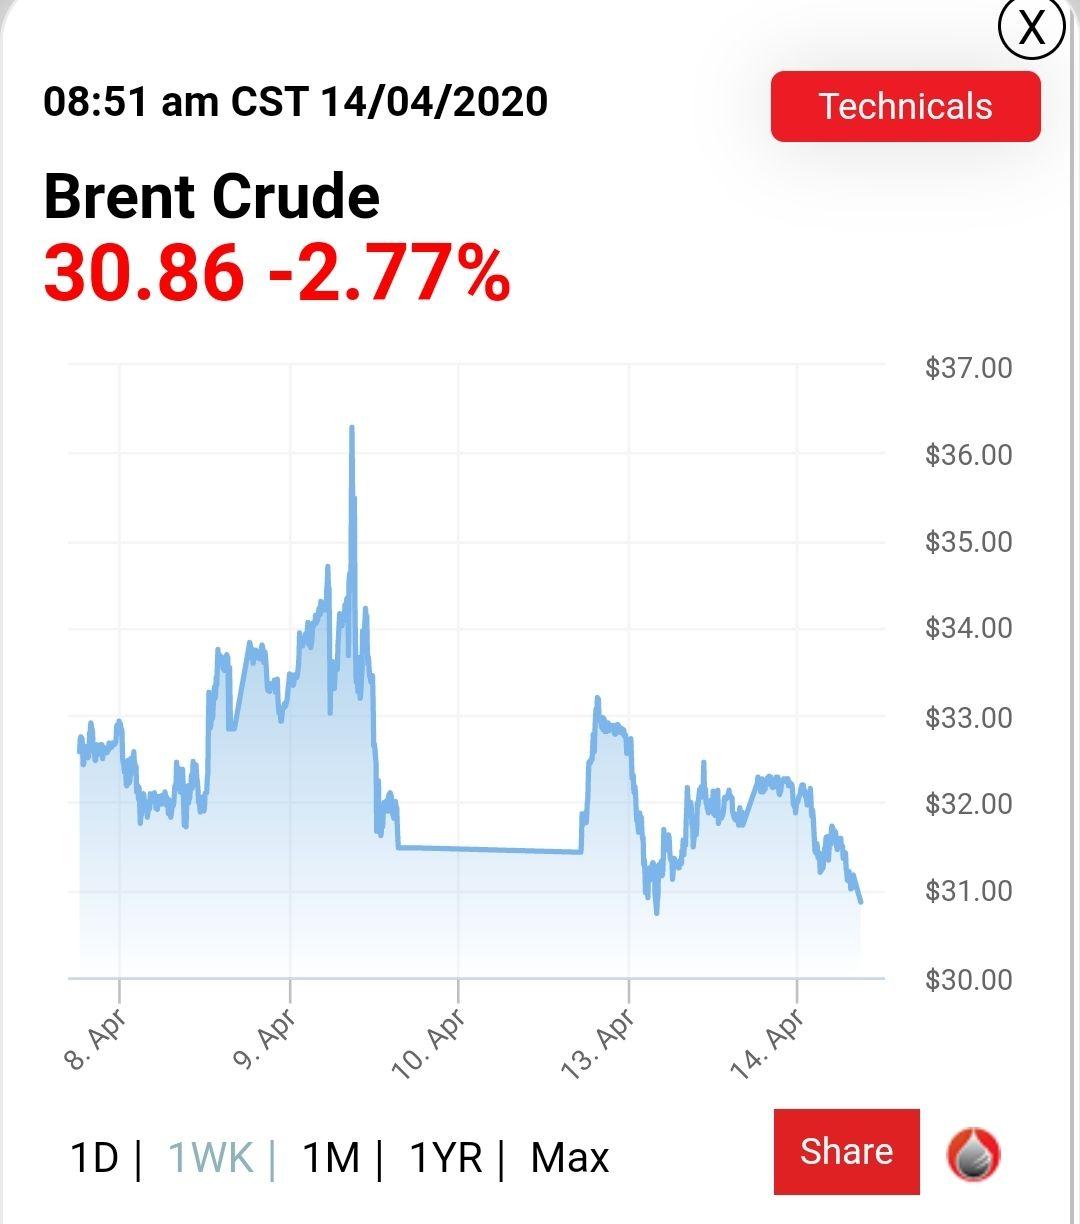Click the flat line segment of the chart

[490, 850]
